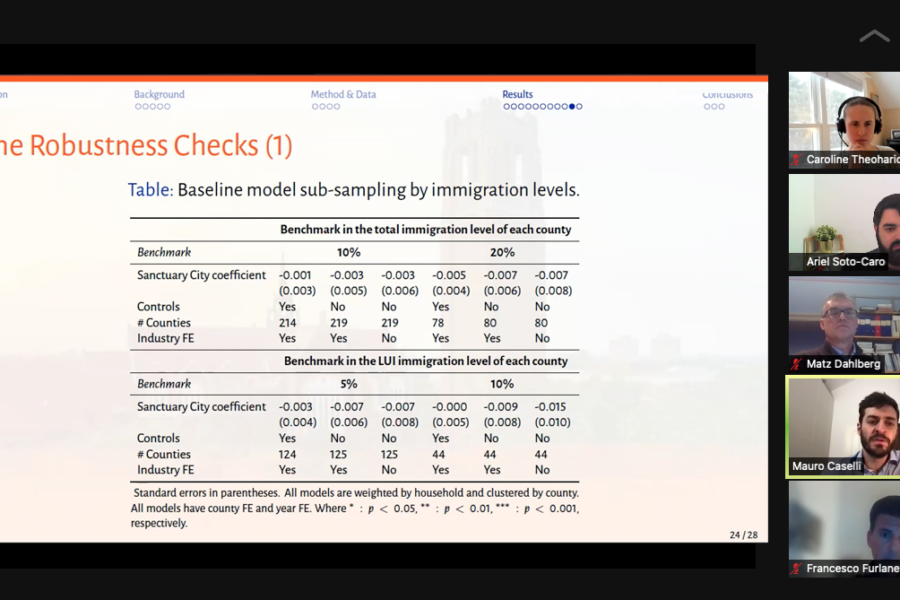Click the first dot under Results

point(506,106)
